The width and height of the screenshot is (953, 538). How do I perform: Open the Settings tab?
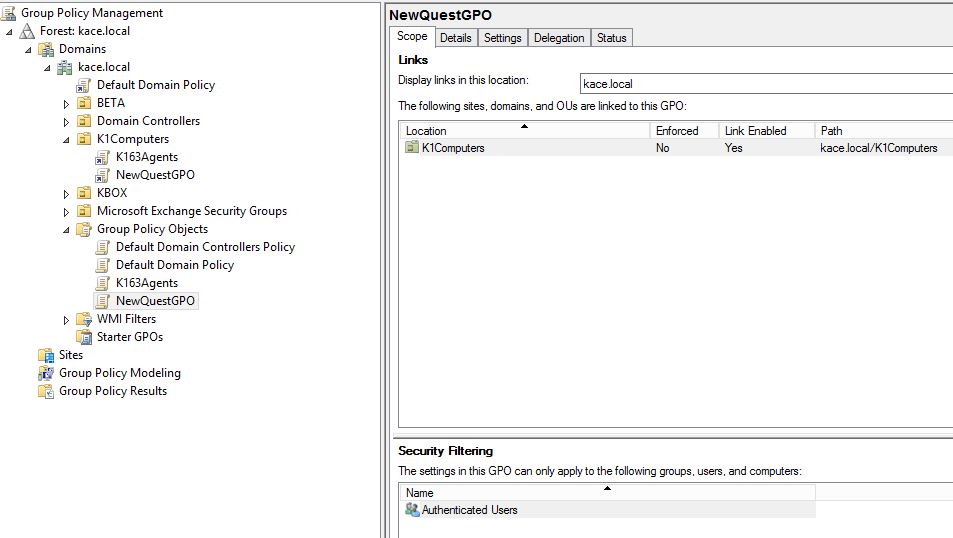tap(503, 38)
